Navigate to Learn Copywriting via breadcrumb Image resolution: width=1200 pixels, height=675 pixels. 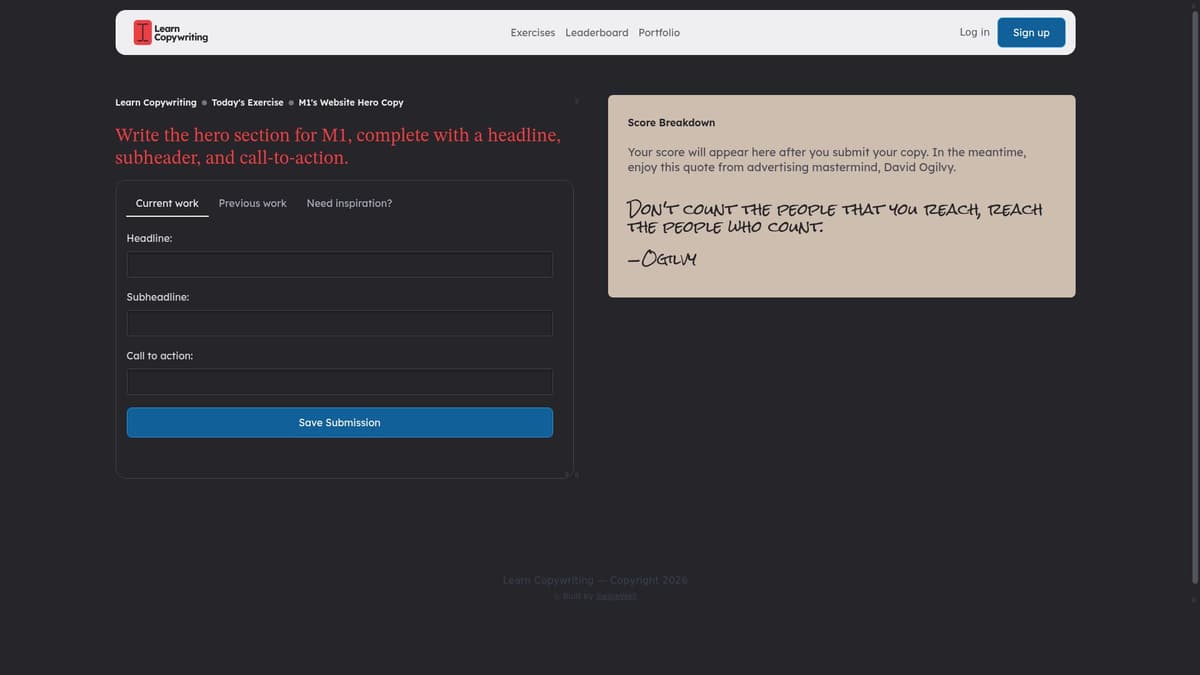(155, 102)
